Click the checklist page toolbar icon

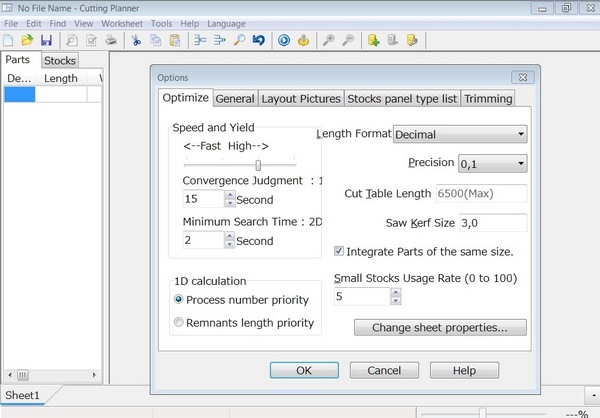tap(91, 40)
